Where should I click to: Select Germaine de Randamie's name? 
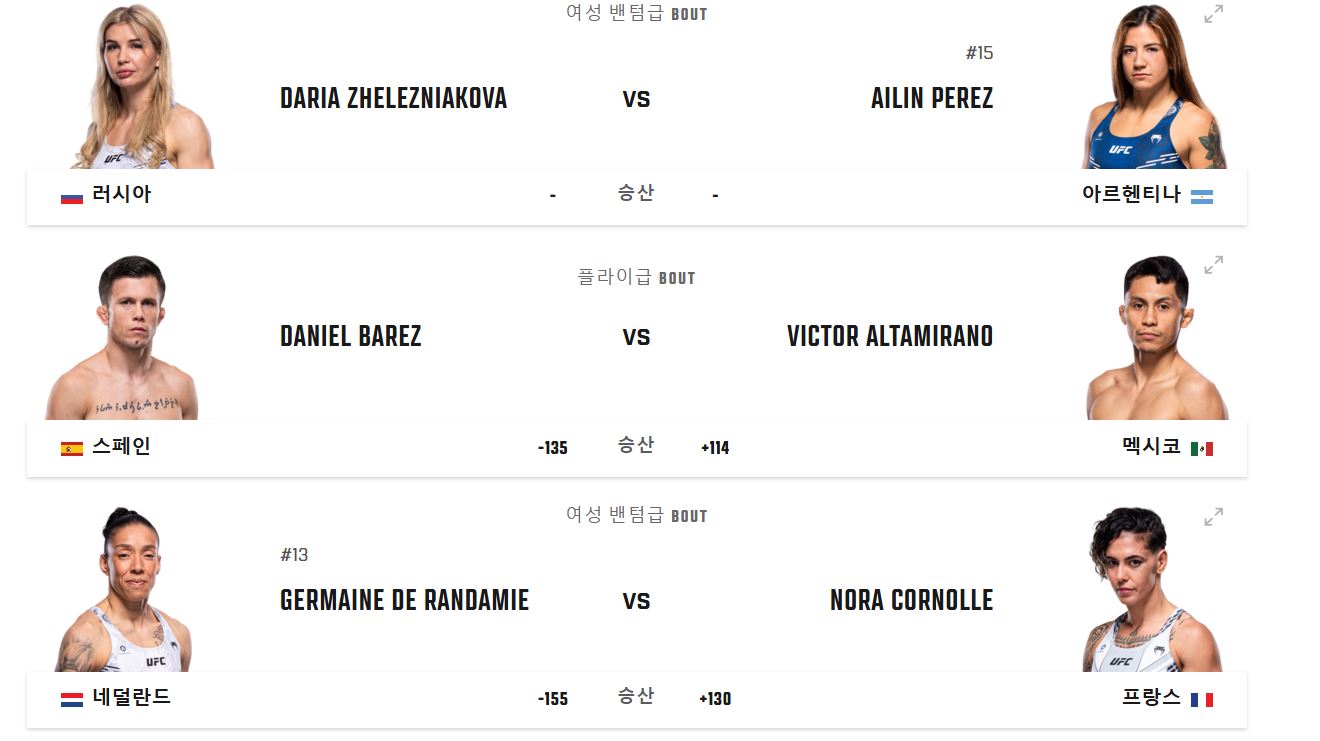[x=404, y=600]
